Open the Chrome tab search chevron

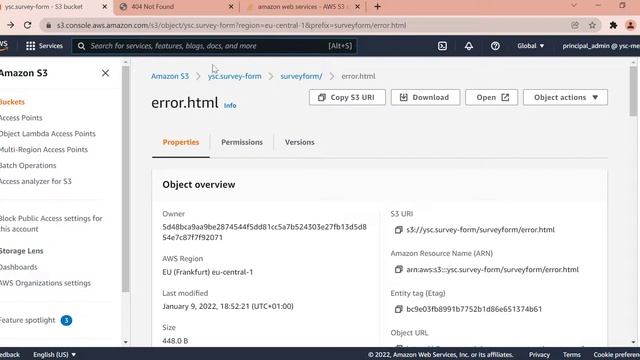(x=574, y=6)
